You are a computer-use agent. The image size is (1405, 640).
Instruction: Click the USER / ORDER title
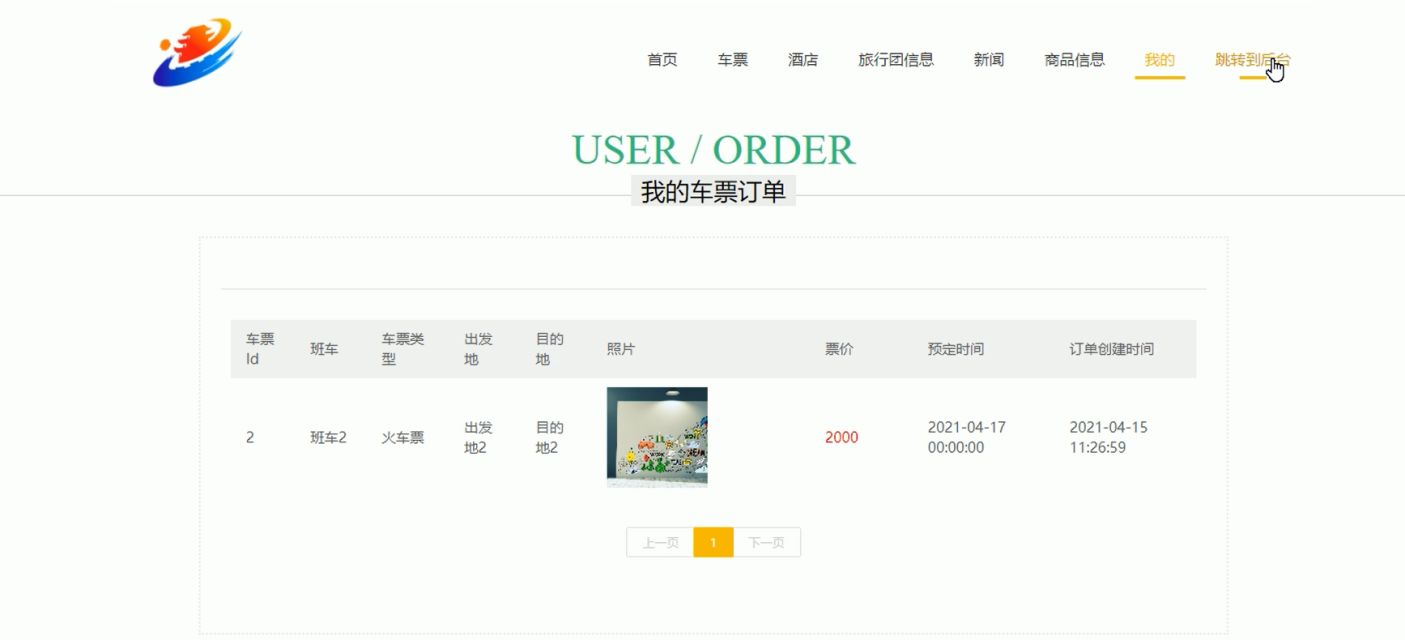713,150
